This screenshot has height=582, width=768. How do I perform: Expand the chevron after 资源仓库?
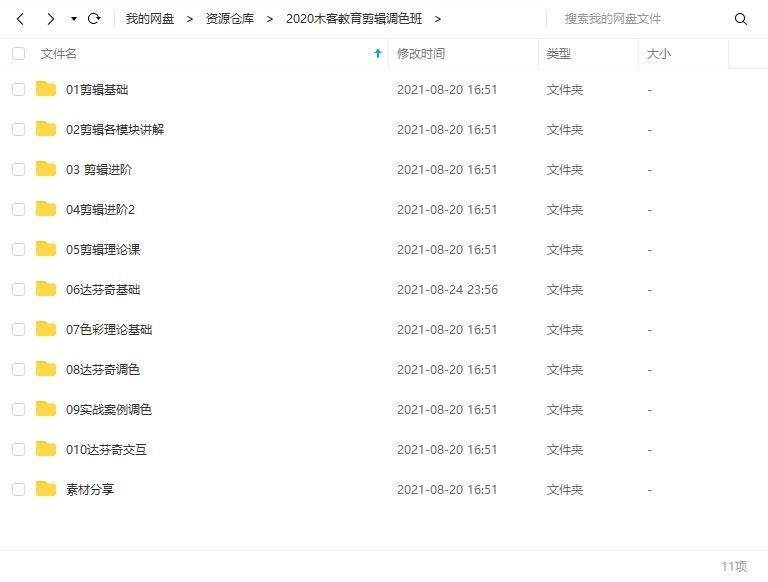(x=269, y=19)
